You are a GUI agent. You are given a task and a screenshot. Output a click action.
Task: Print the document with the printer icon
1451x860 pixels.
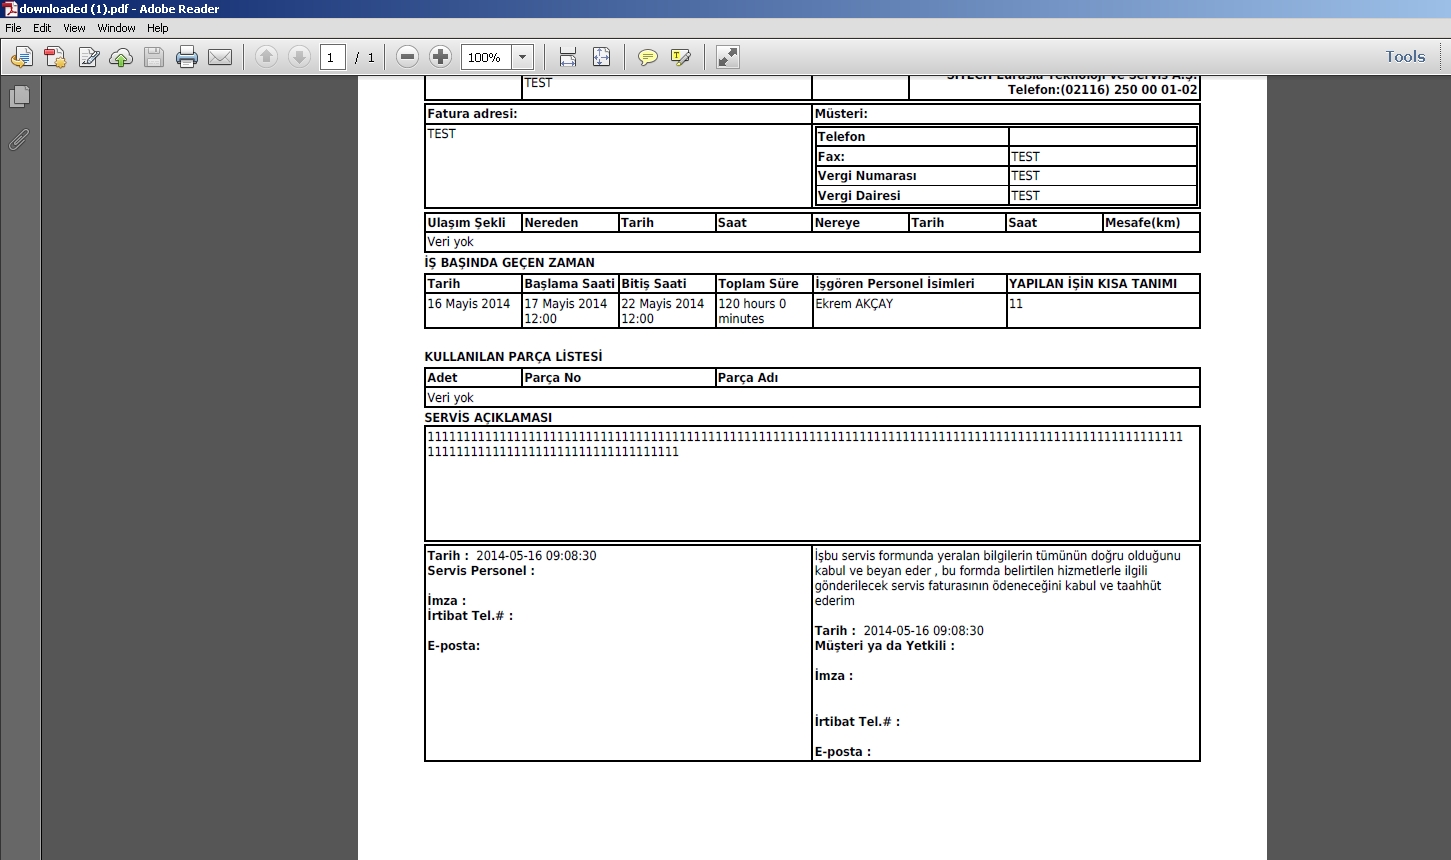coord(187,57)
